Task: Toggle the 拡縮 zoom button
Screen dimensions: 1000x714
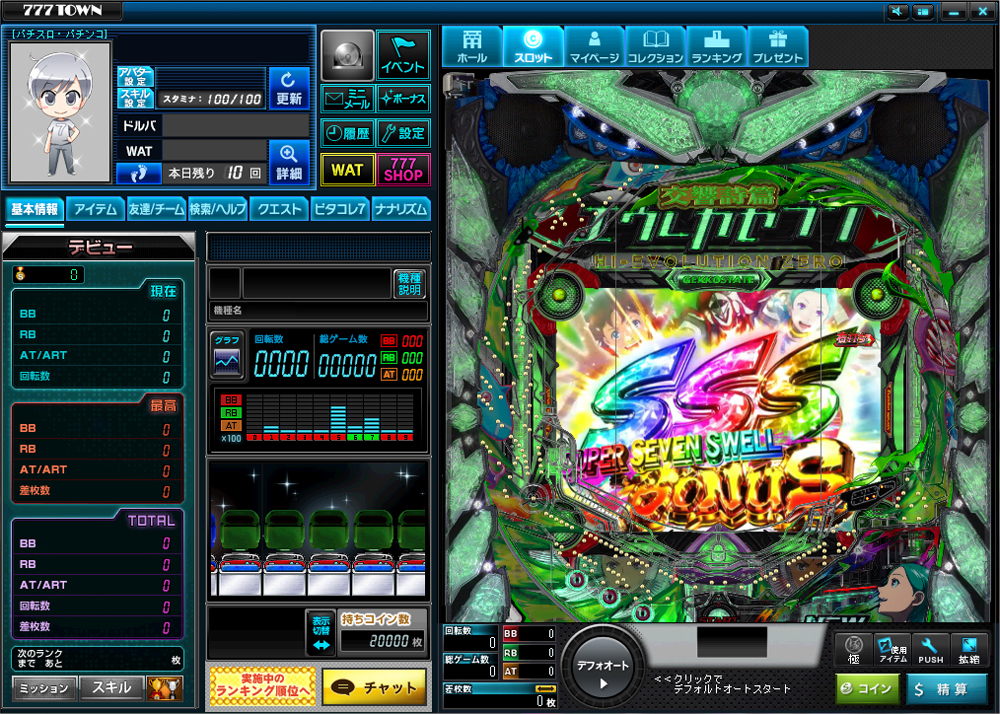Action: tap(969, 650)
